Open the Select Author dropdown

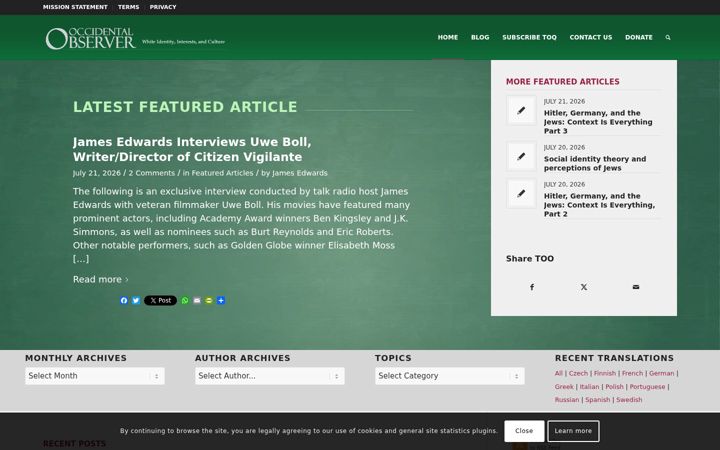coord(270,376)
